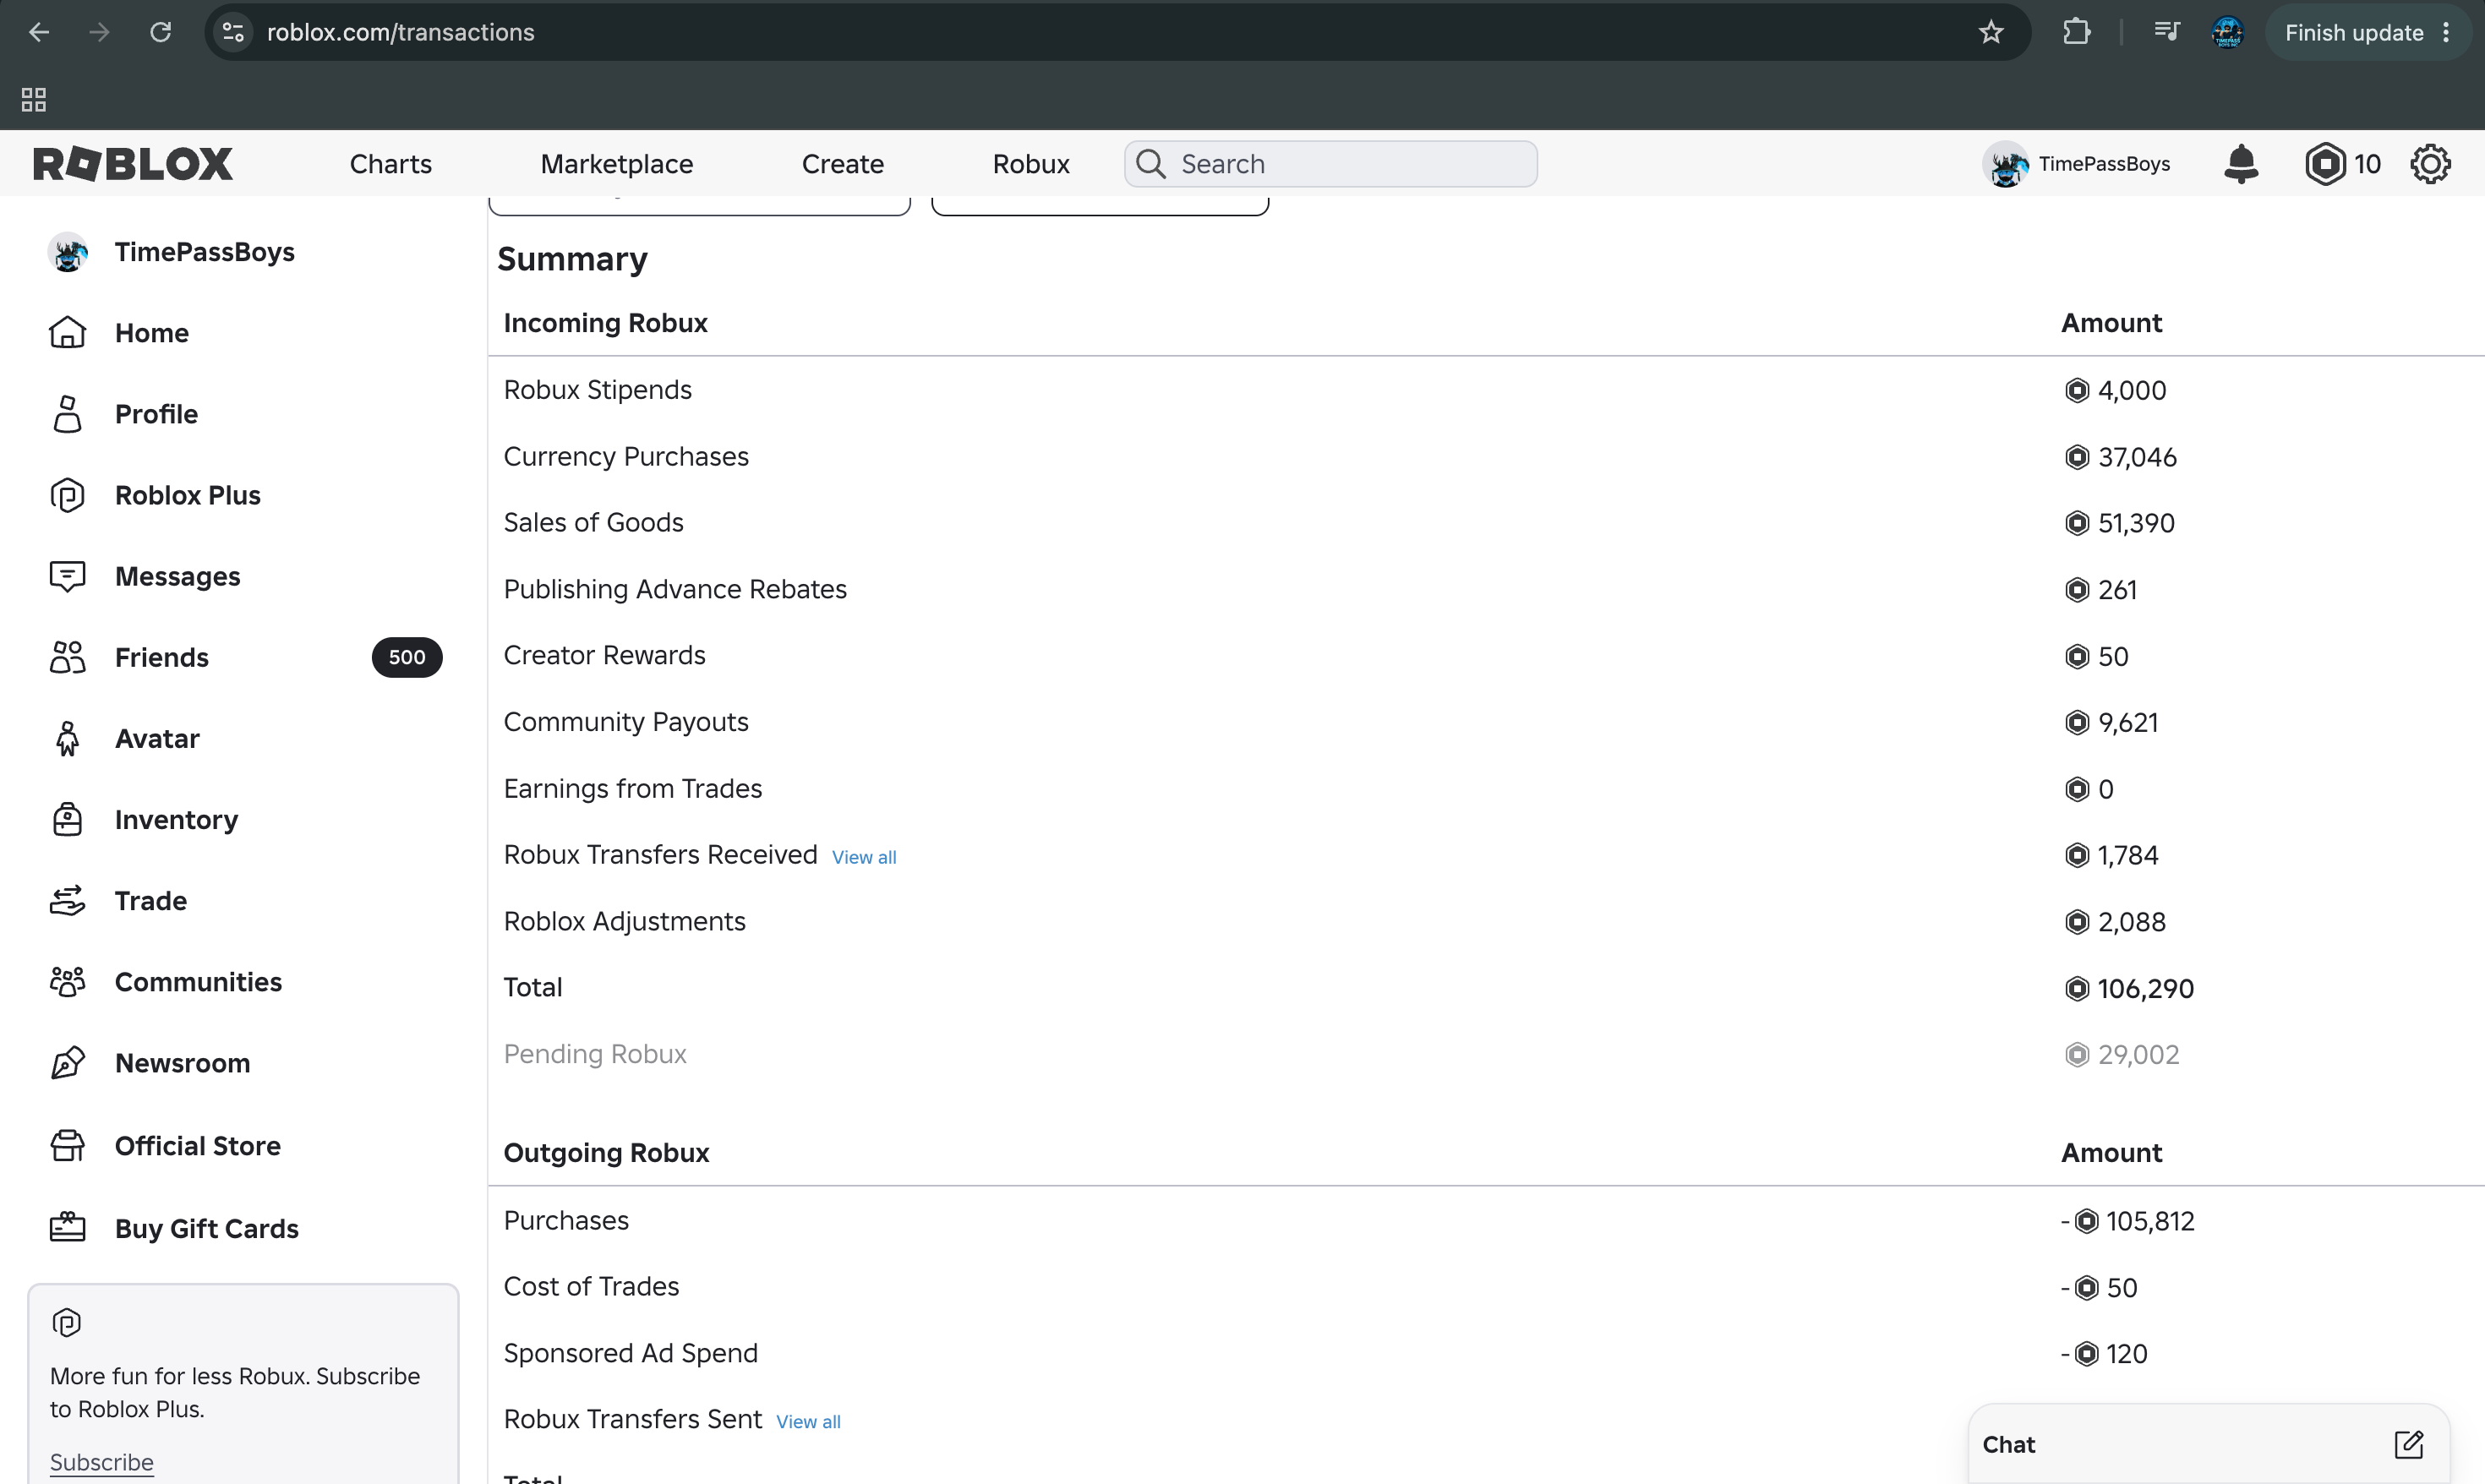Focus the Roblox Search field
The width and height of the screenshot is (2485, 1484).
1331,164
